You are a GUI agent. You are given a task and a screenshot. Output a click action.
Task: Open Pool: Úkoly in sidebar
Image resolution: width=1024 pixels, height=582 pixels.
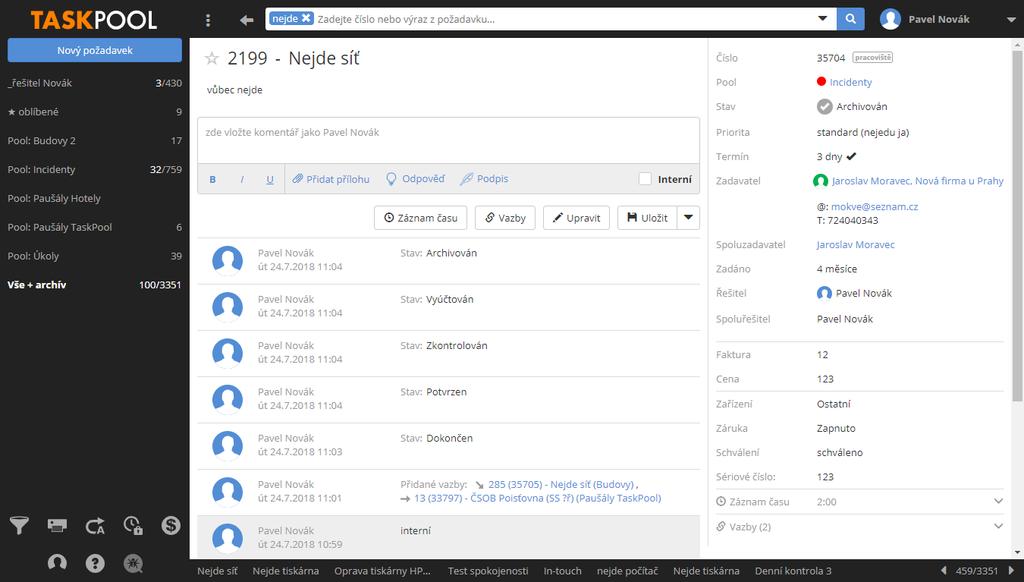(95, 255)
